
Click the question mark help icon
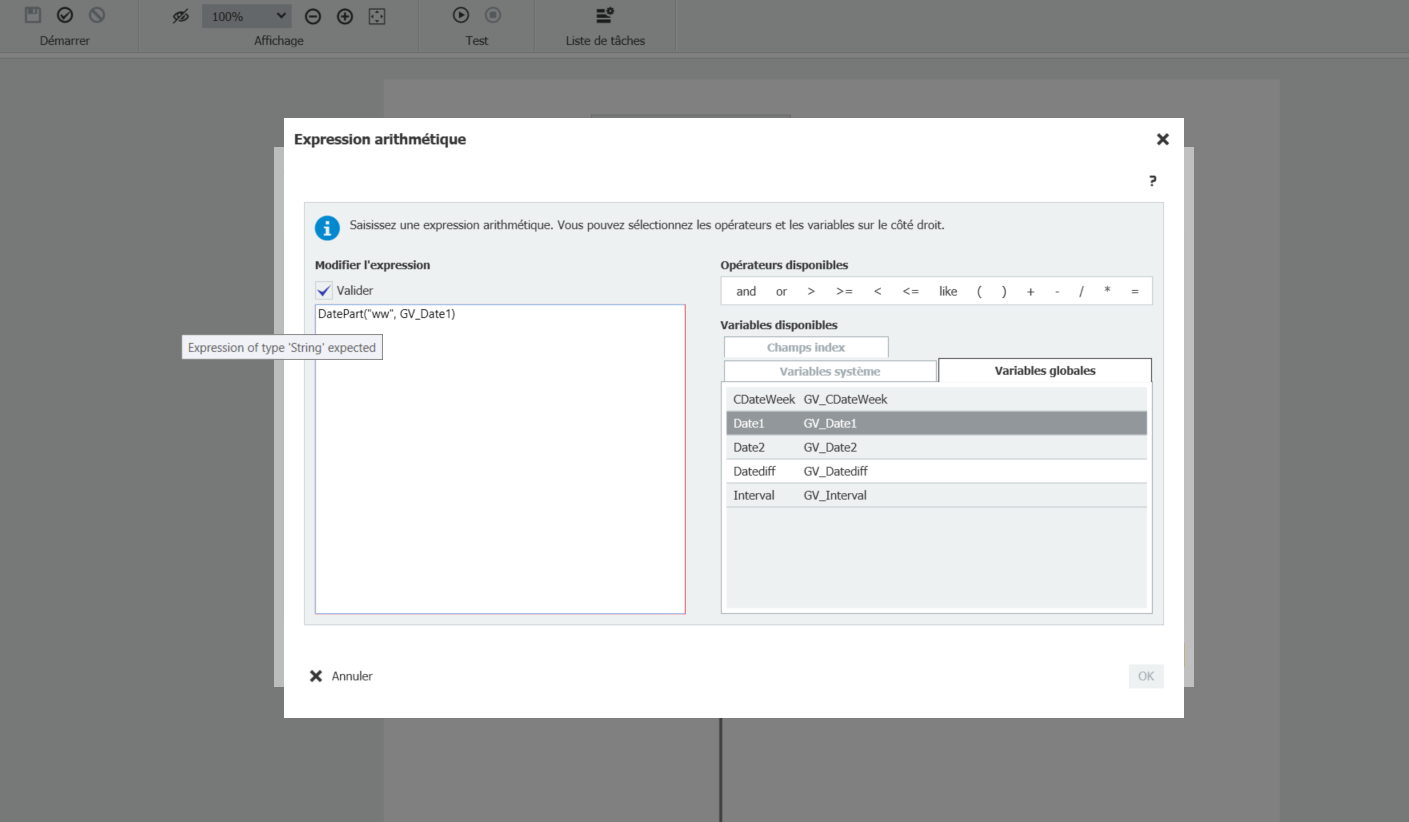tap(1152, 181)
